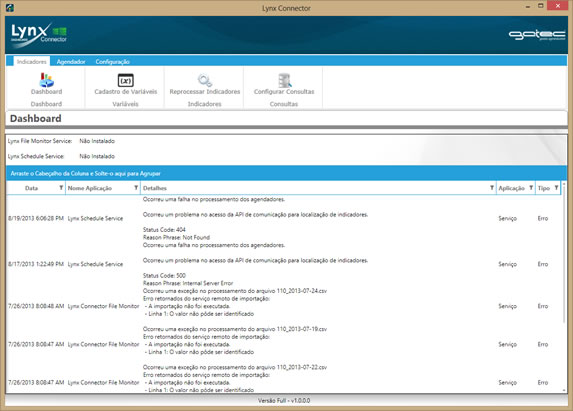This screenshot has height=411, width=573.
Task: Click Lynx Schedule Service in the 8/19/2013 row
Action: point(95,218)
